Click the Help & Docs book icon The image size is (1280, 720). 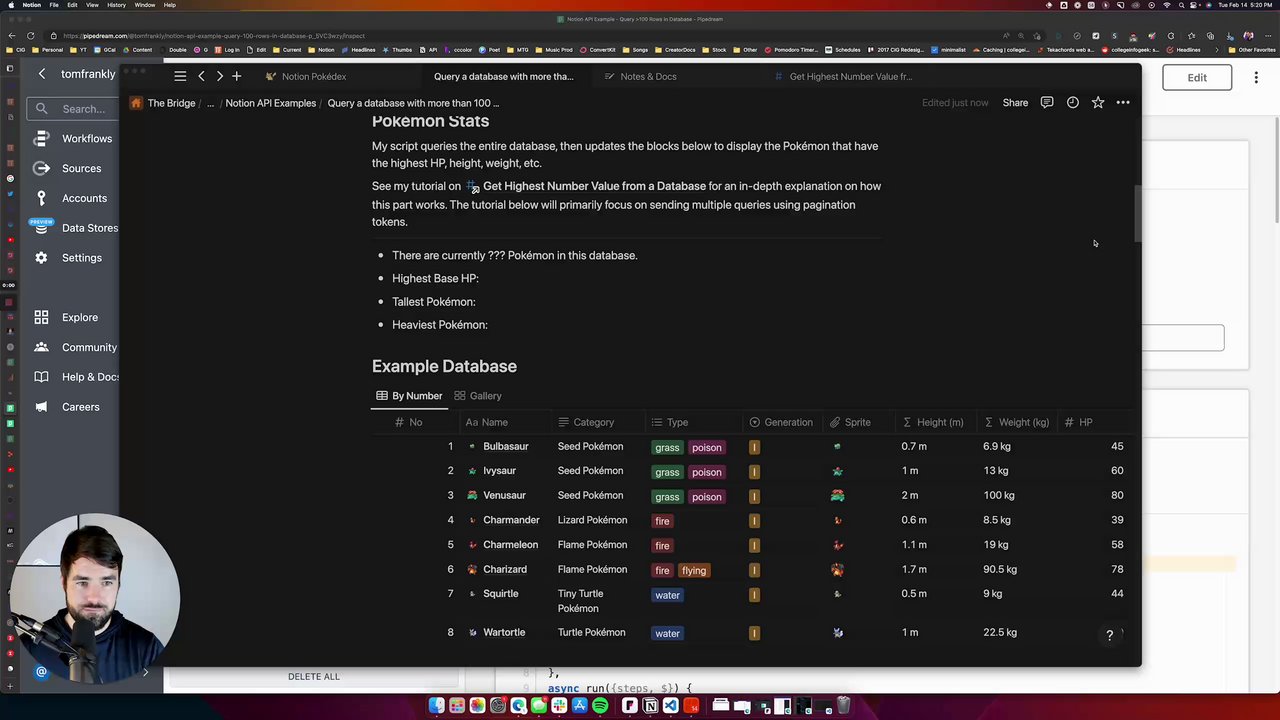tap(41, 377)
